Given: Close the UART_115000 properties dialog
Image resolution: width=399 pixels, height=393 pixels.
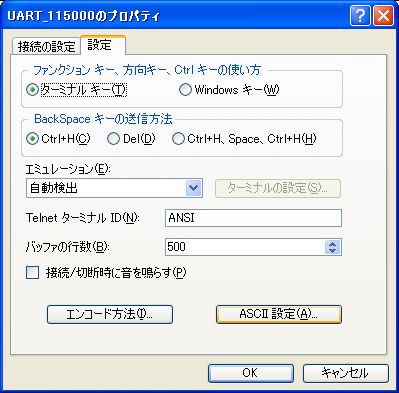Looking at the screenshot, I should [x=383, y=16].
